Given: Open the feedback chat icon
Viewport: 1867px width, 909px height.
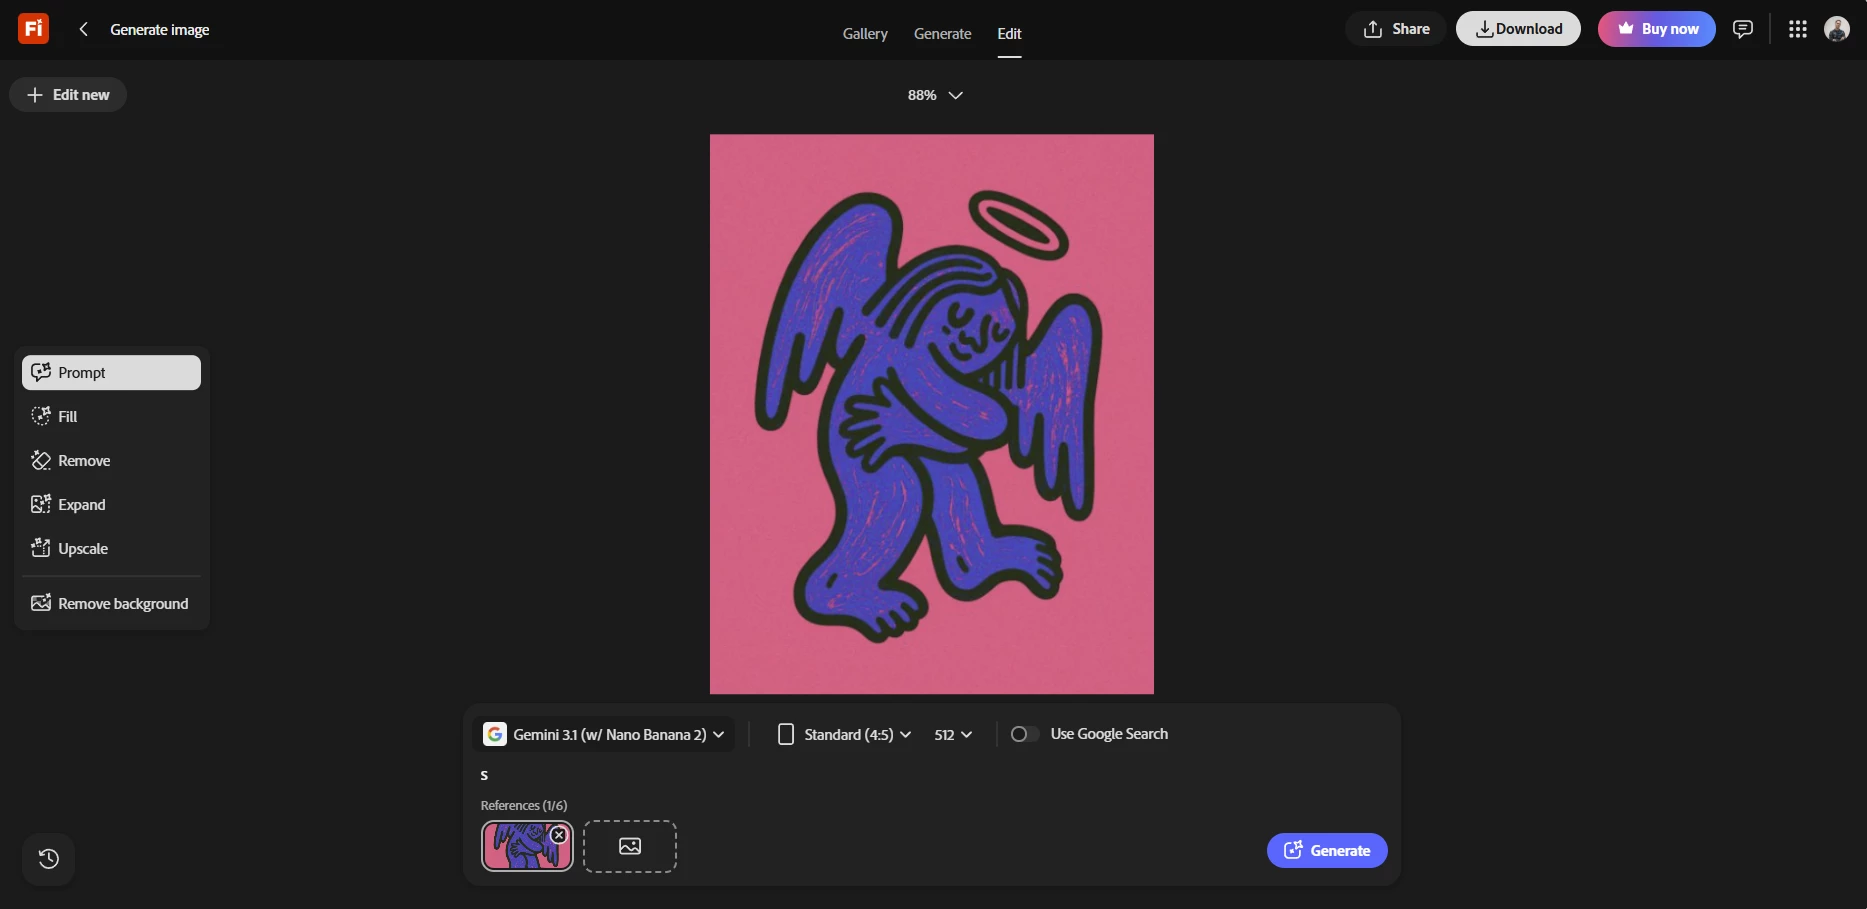Looking at the screenshot, I should pos(1743,29).
